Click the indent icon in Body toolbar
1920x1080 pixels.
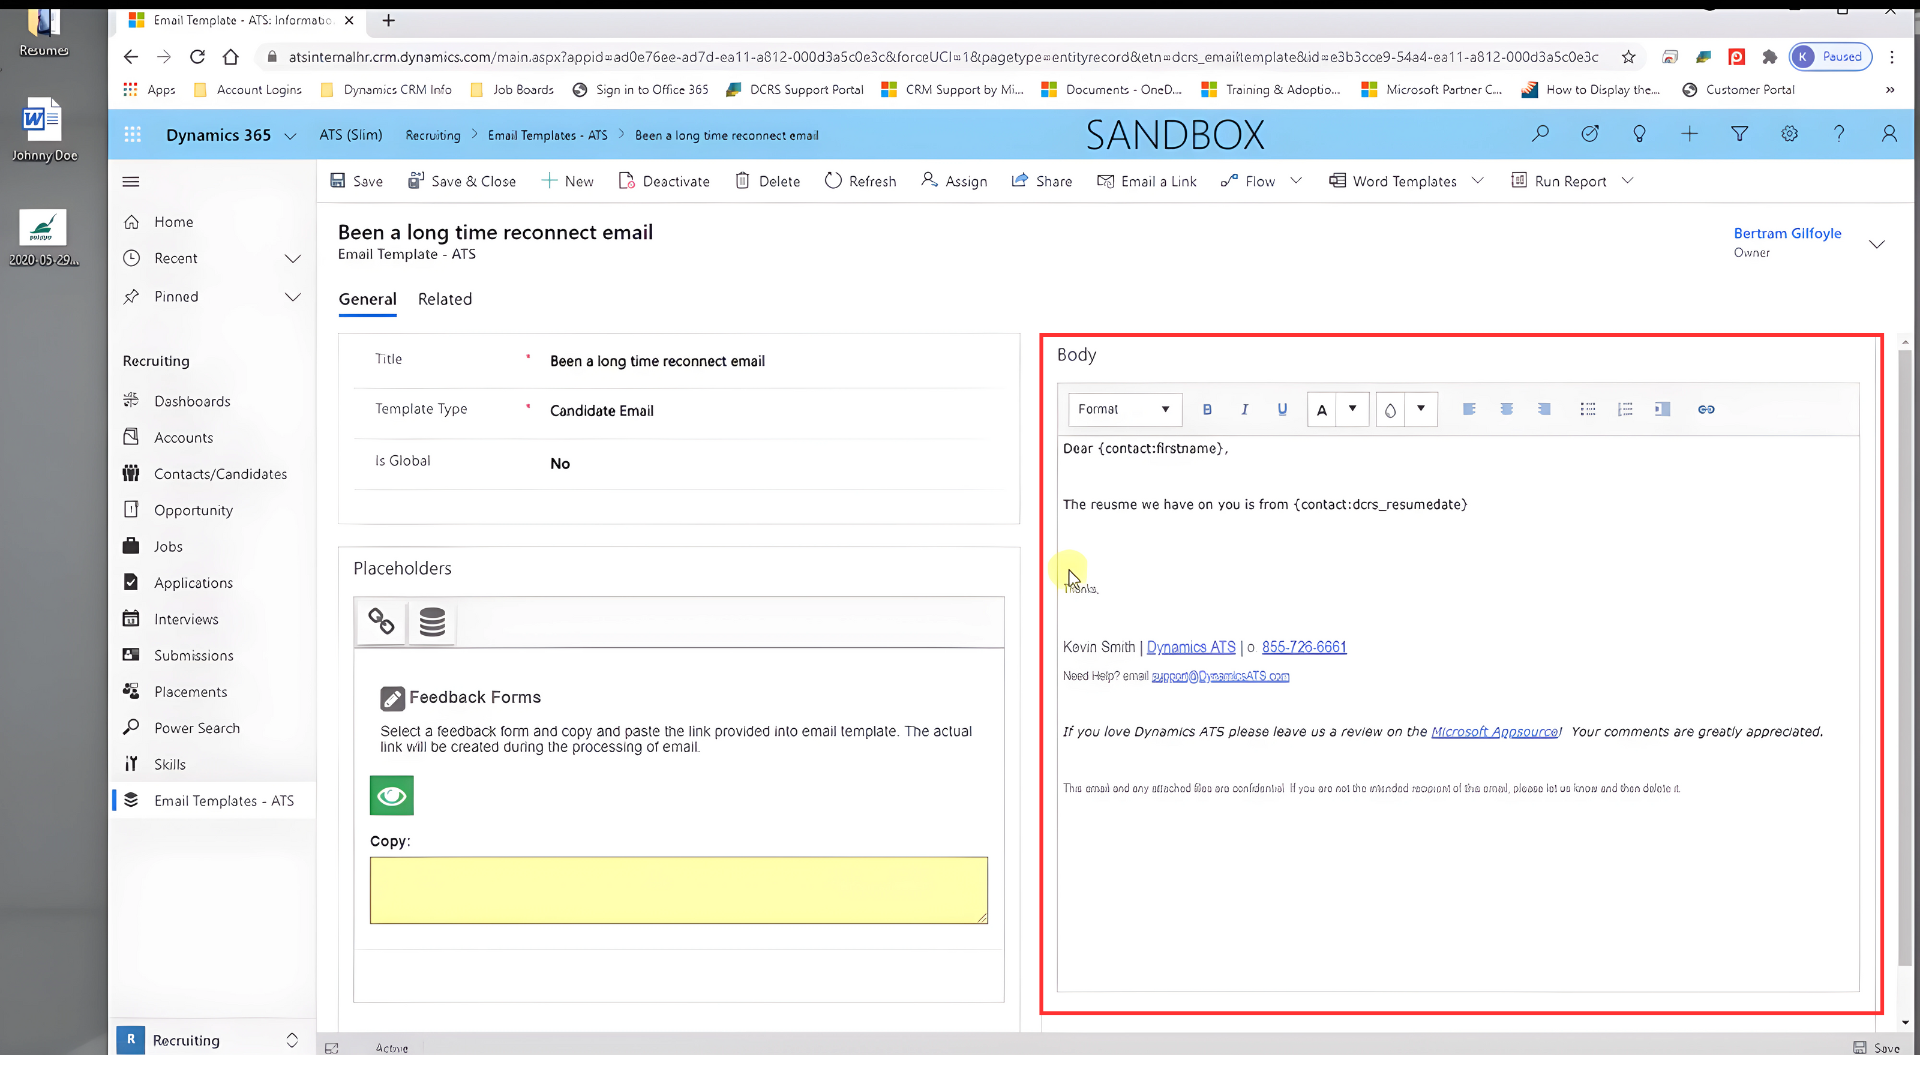(x=1662, y=409)
